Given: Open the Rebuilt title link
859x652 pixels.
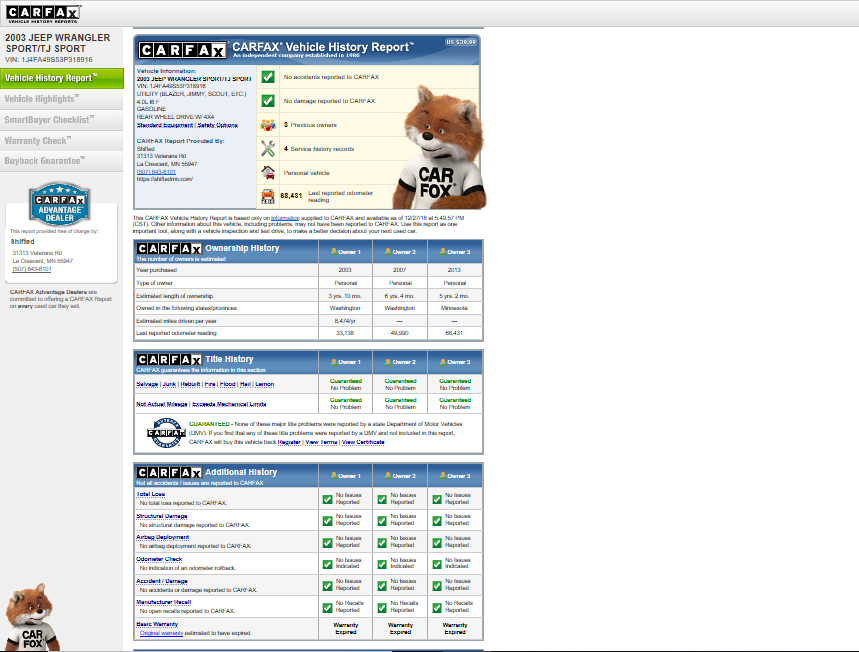Looking at the screenshot, I should [x=190, y=384].
